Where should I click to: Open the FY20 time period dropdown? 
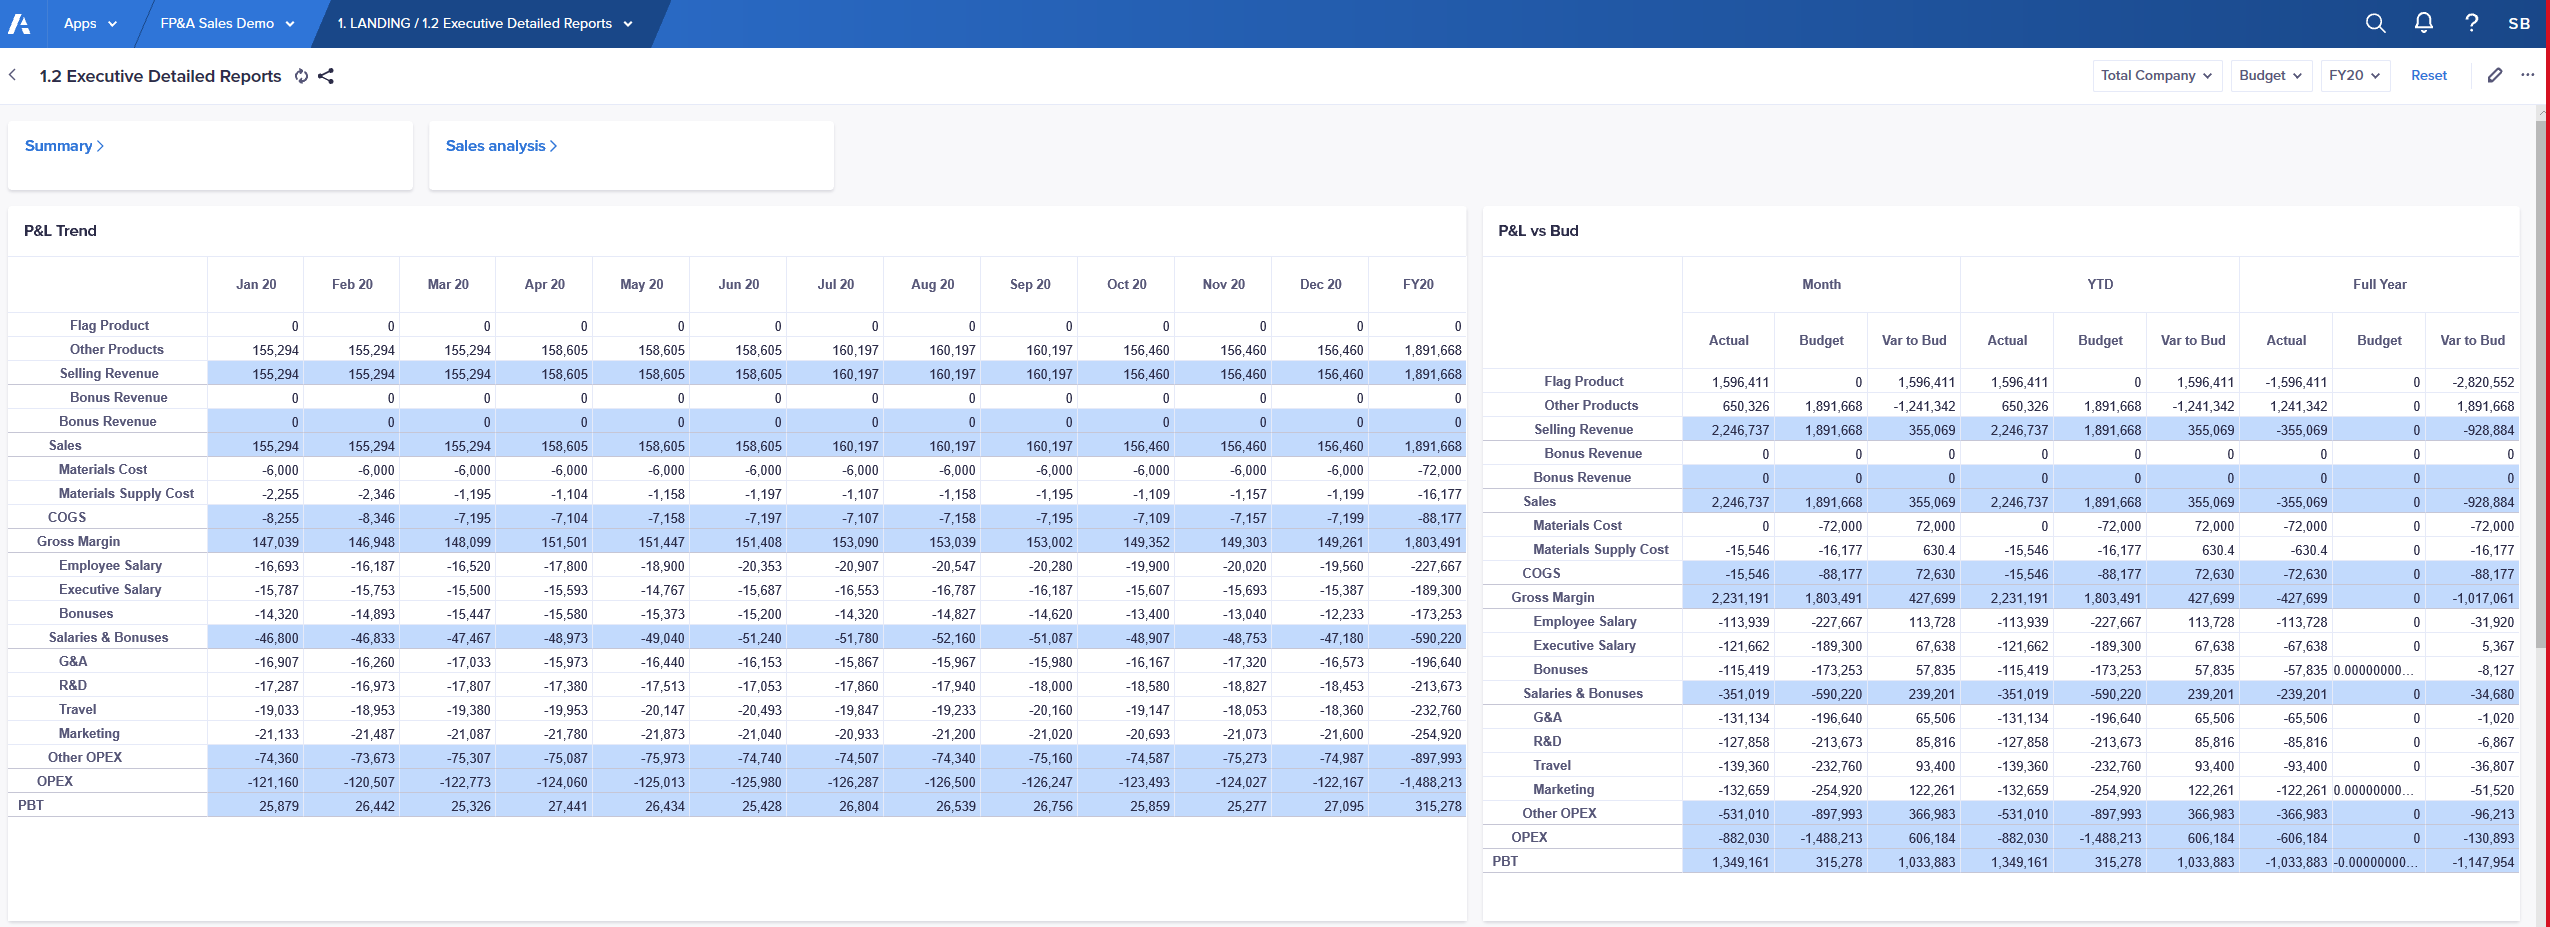[x=2354, y=75]
